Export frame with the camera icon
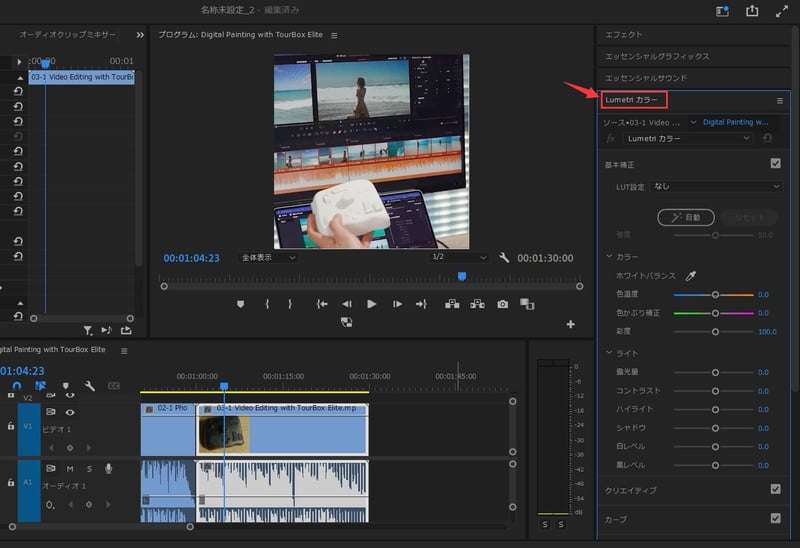 click(x=502, y=304)
